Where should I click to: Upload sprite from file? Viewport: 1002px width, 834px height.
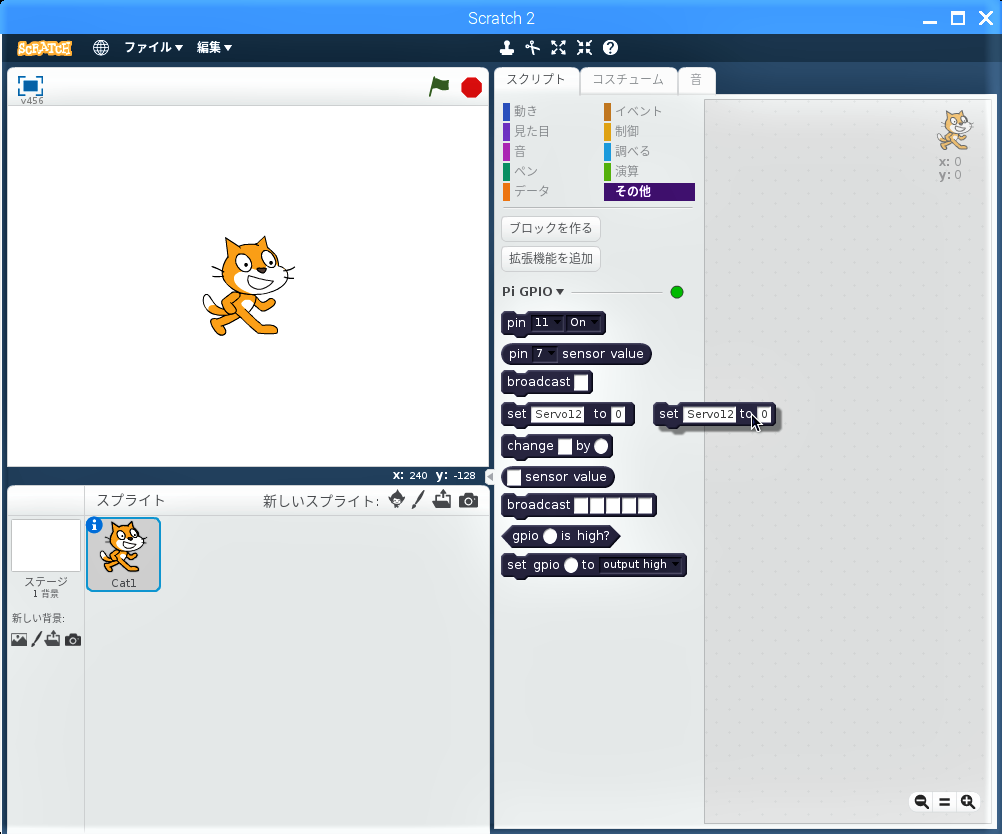pos(442,500)
